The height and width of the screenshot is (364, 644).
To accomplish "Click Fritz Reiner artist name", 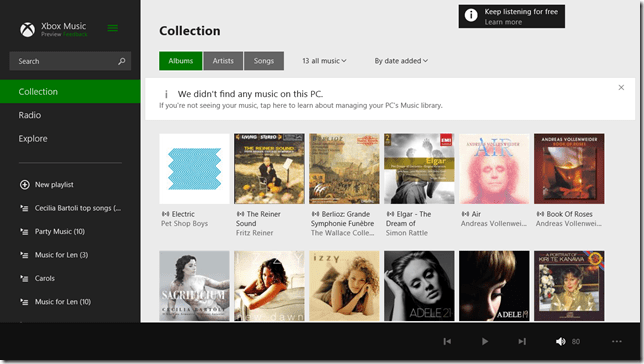I will click(255, 233).
